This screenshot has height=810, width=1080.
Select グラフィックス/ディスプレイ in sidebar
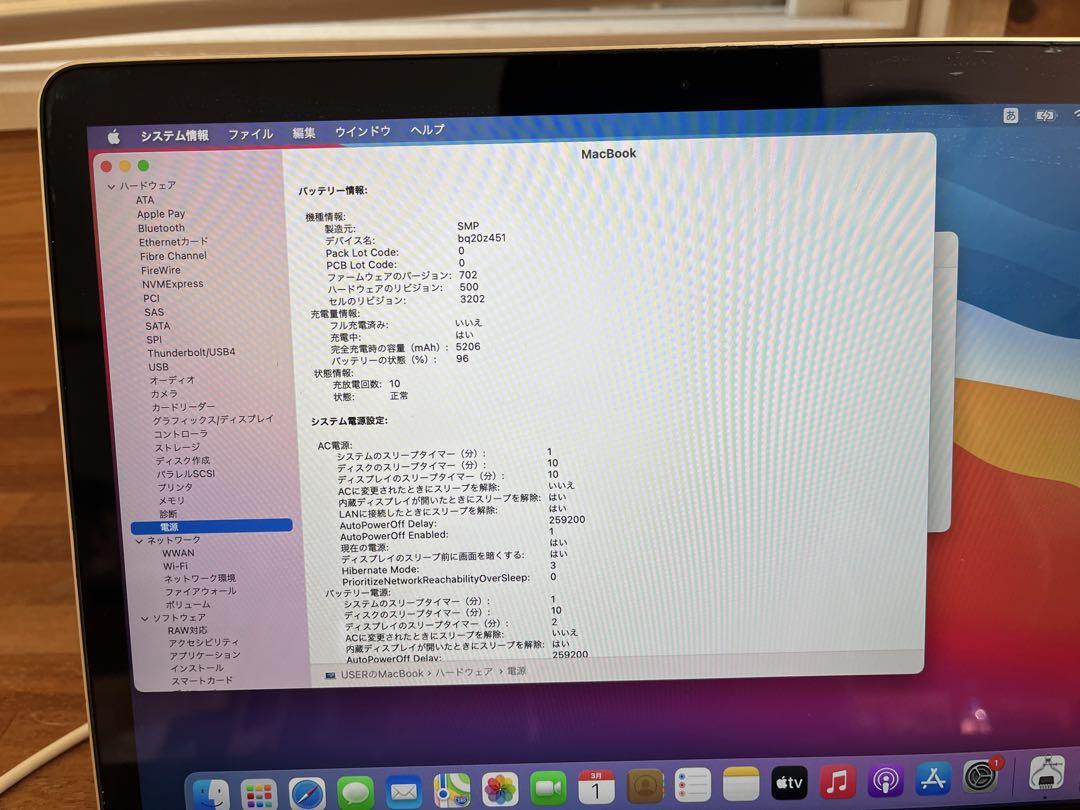pos(213,419)
